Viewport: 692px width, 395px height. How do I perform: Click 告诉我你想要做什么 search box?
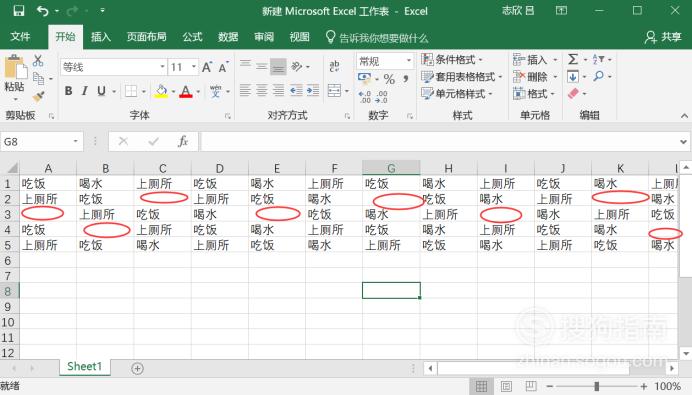pyautogui.click(x=377, y=38)
